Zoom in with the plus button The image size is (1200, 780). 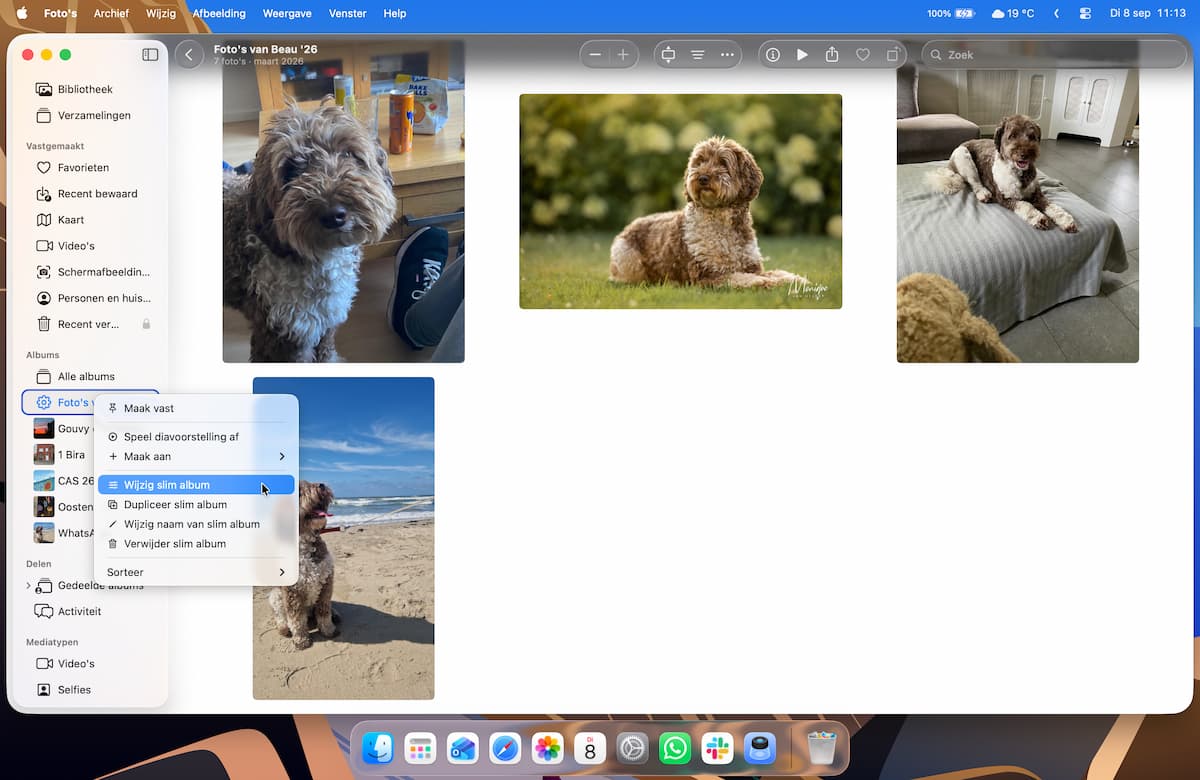tap(623, 55)
